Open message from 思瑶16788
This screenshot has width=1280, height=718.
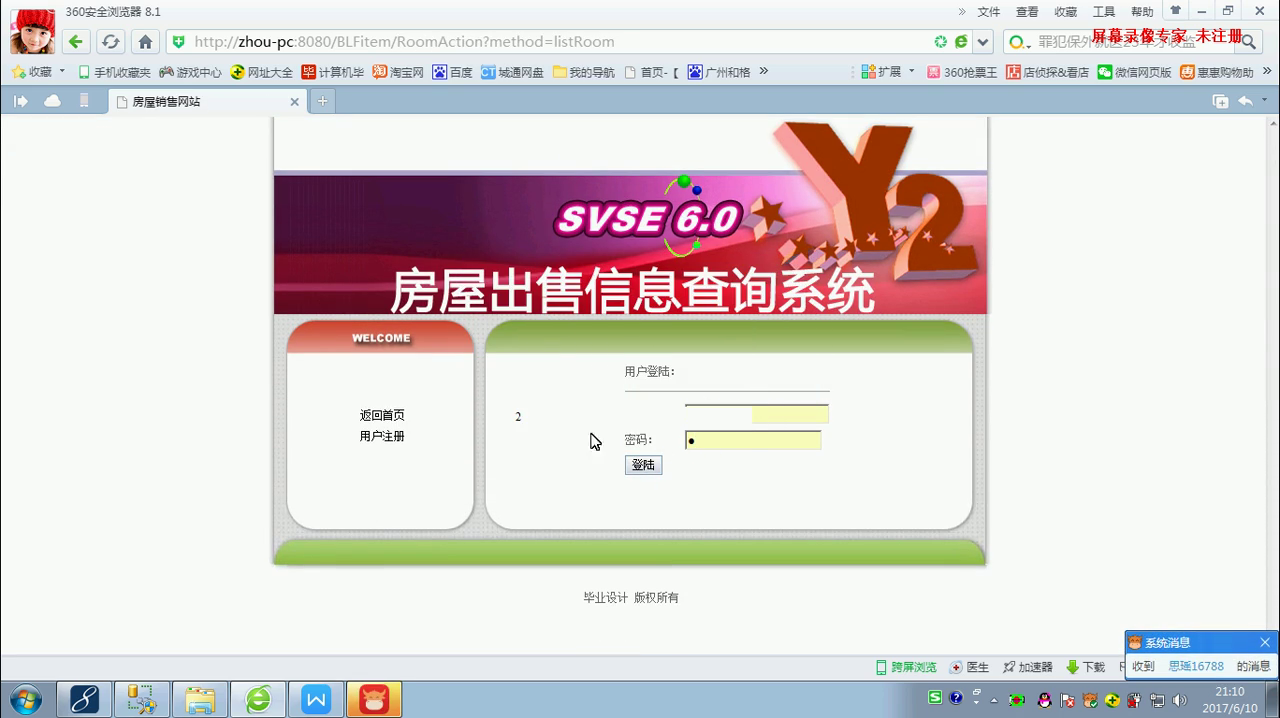pos(1196,666)
